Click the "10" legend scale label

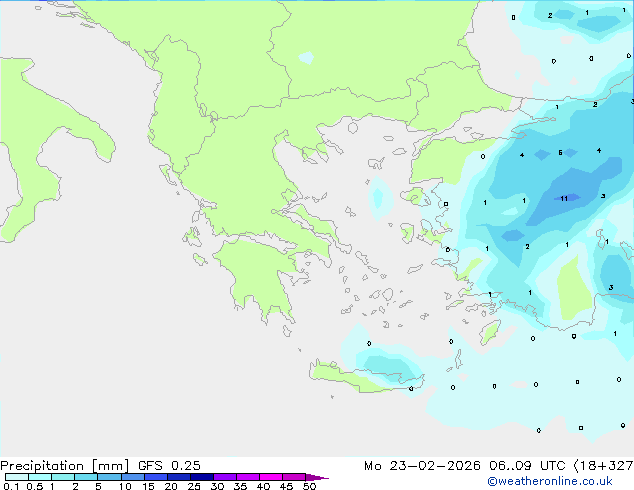(x=125, y=486)
